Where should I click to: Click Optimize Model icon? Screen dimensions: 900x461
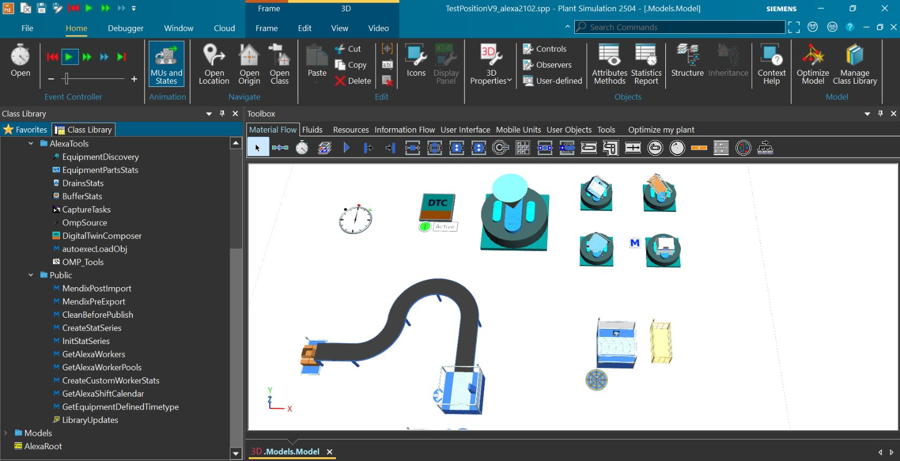pos(813,64)
